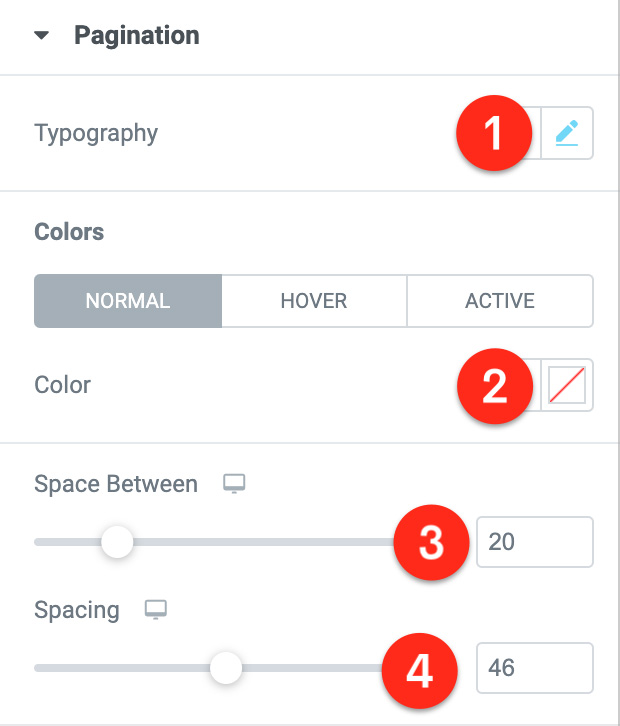Click the Pagination section heading text
This screenshot has width=620, height=726.
click(x=137, y=36)
